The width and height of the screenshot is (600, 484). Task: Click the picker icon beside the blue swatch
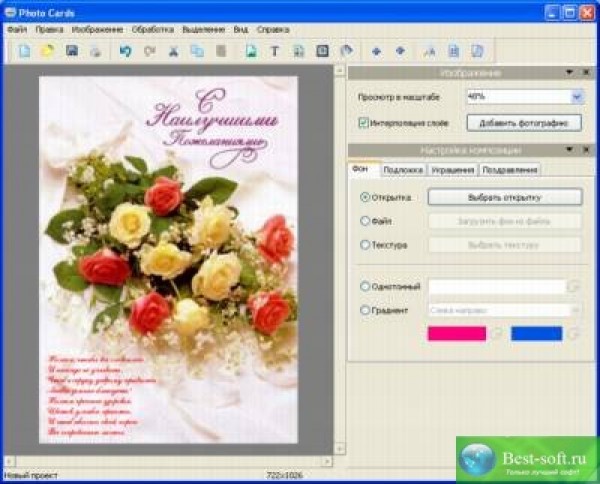point(573,334)
